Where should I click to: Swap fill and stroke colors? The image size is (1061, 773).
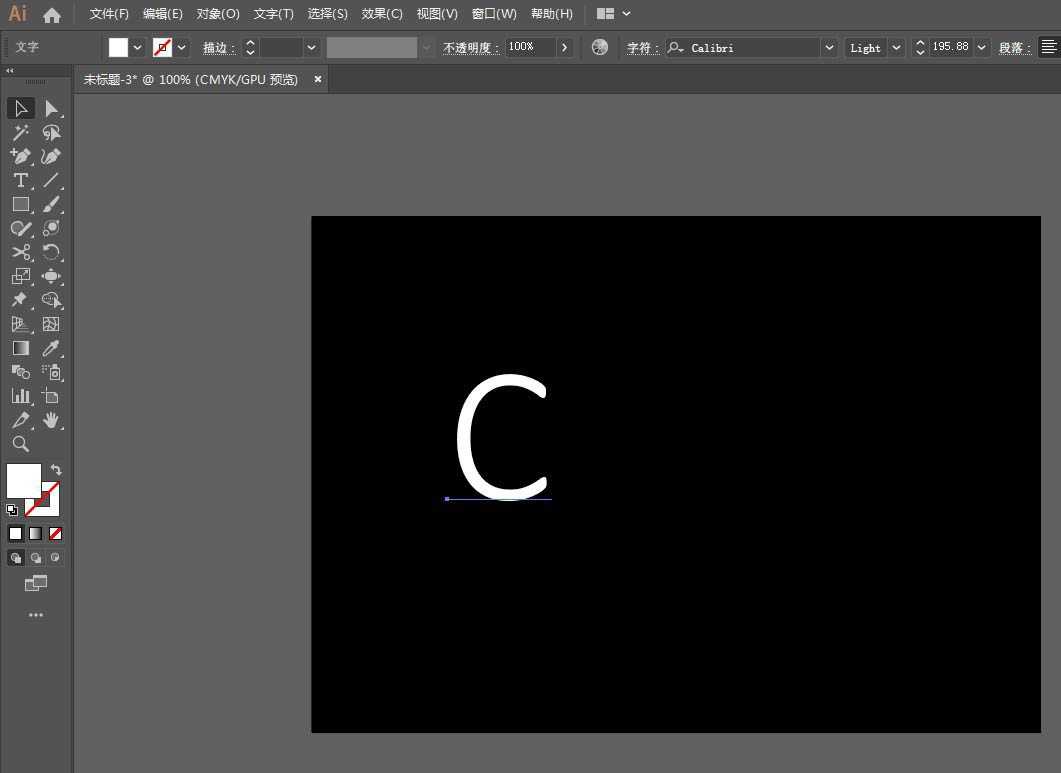click(x=56, y=470)
